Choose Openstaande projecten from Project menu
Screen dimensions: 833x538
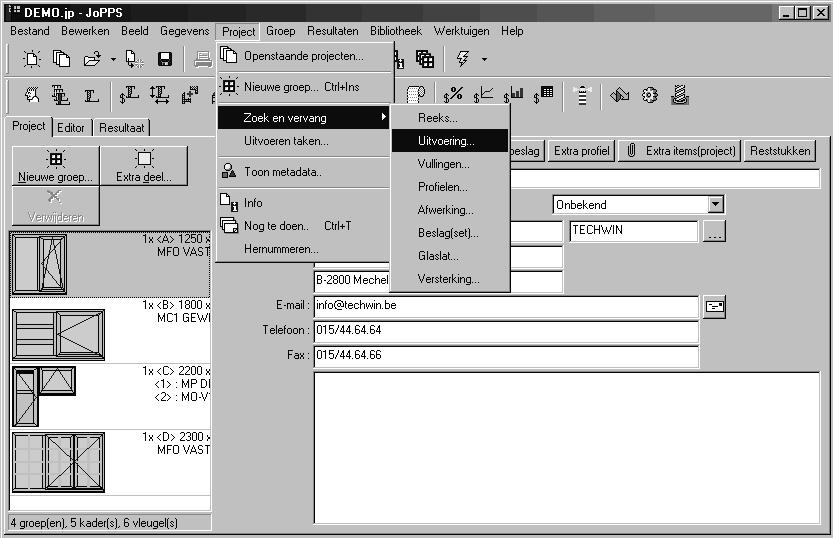click(x=305, y=56)
